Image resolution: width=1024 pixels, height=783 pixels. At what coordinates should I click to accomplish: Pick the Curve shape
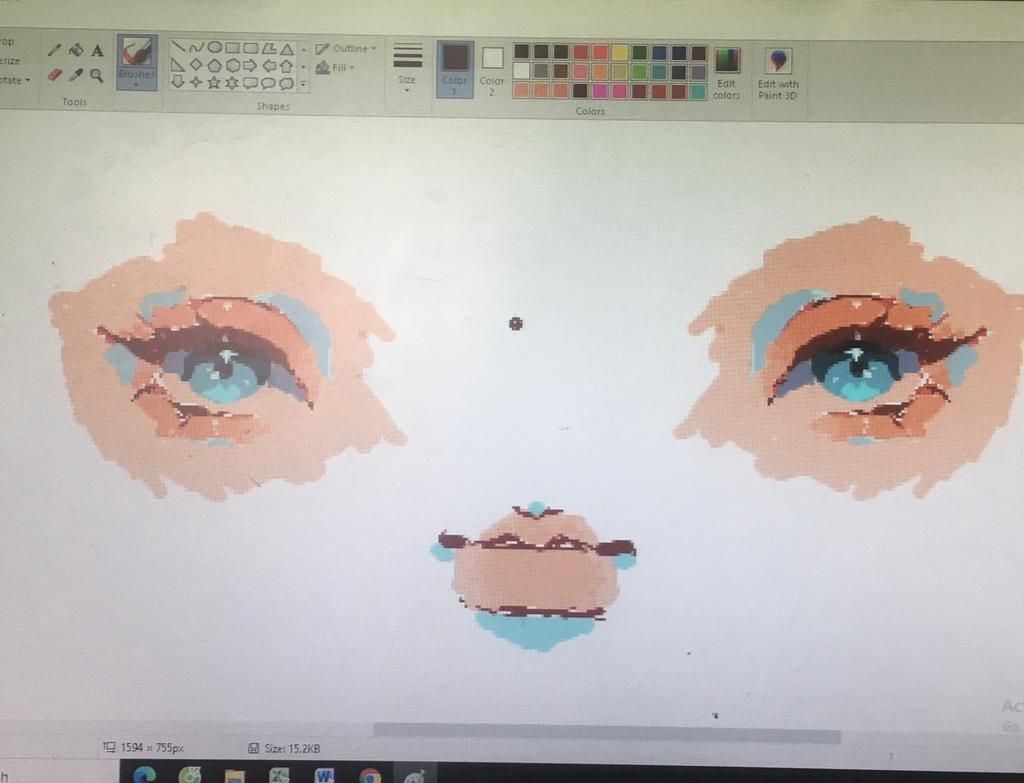tap(196, 48)
